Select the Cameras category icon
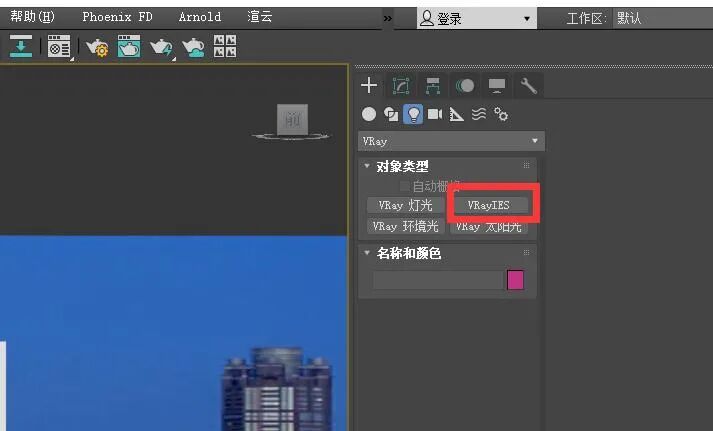The image size is (713, 431). 435,114
